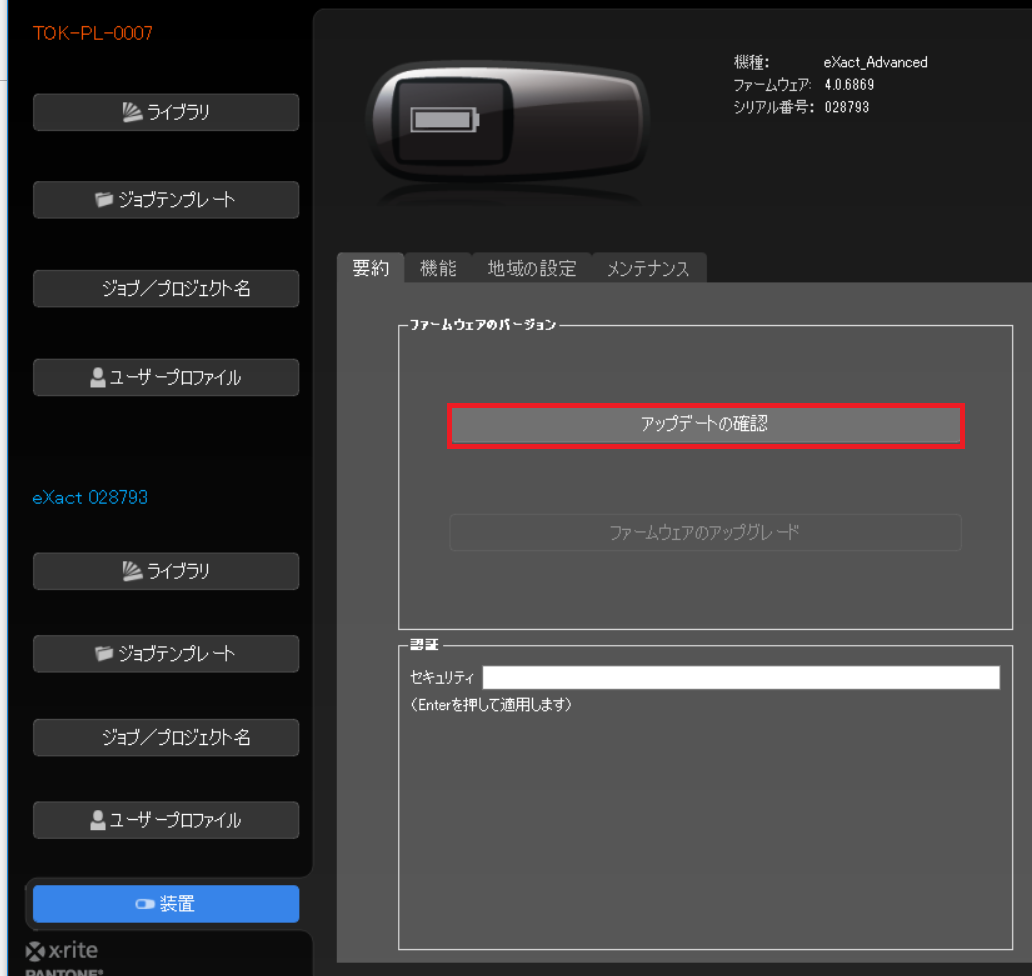Click library fan icon in eXact ライブラリ
This screenshot has height=976, width=1032.
pyautogui.click(x=132, y=571)
